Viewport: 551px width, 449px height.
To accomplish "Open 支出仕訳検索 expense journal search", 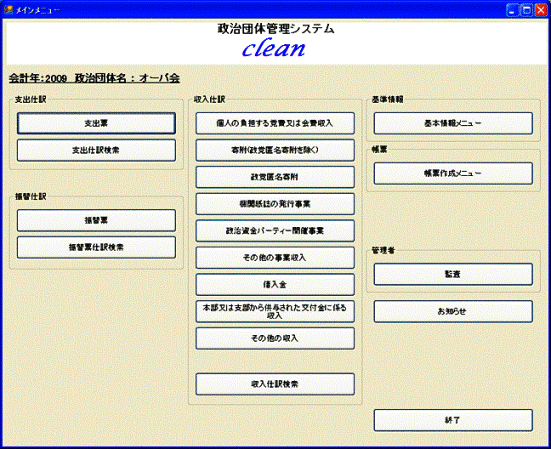I will click(96, 150).
